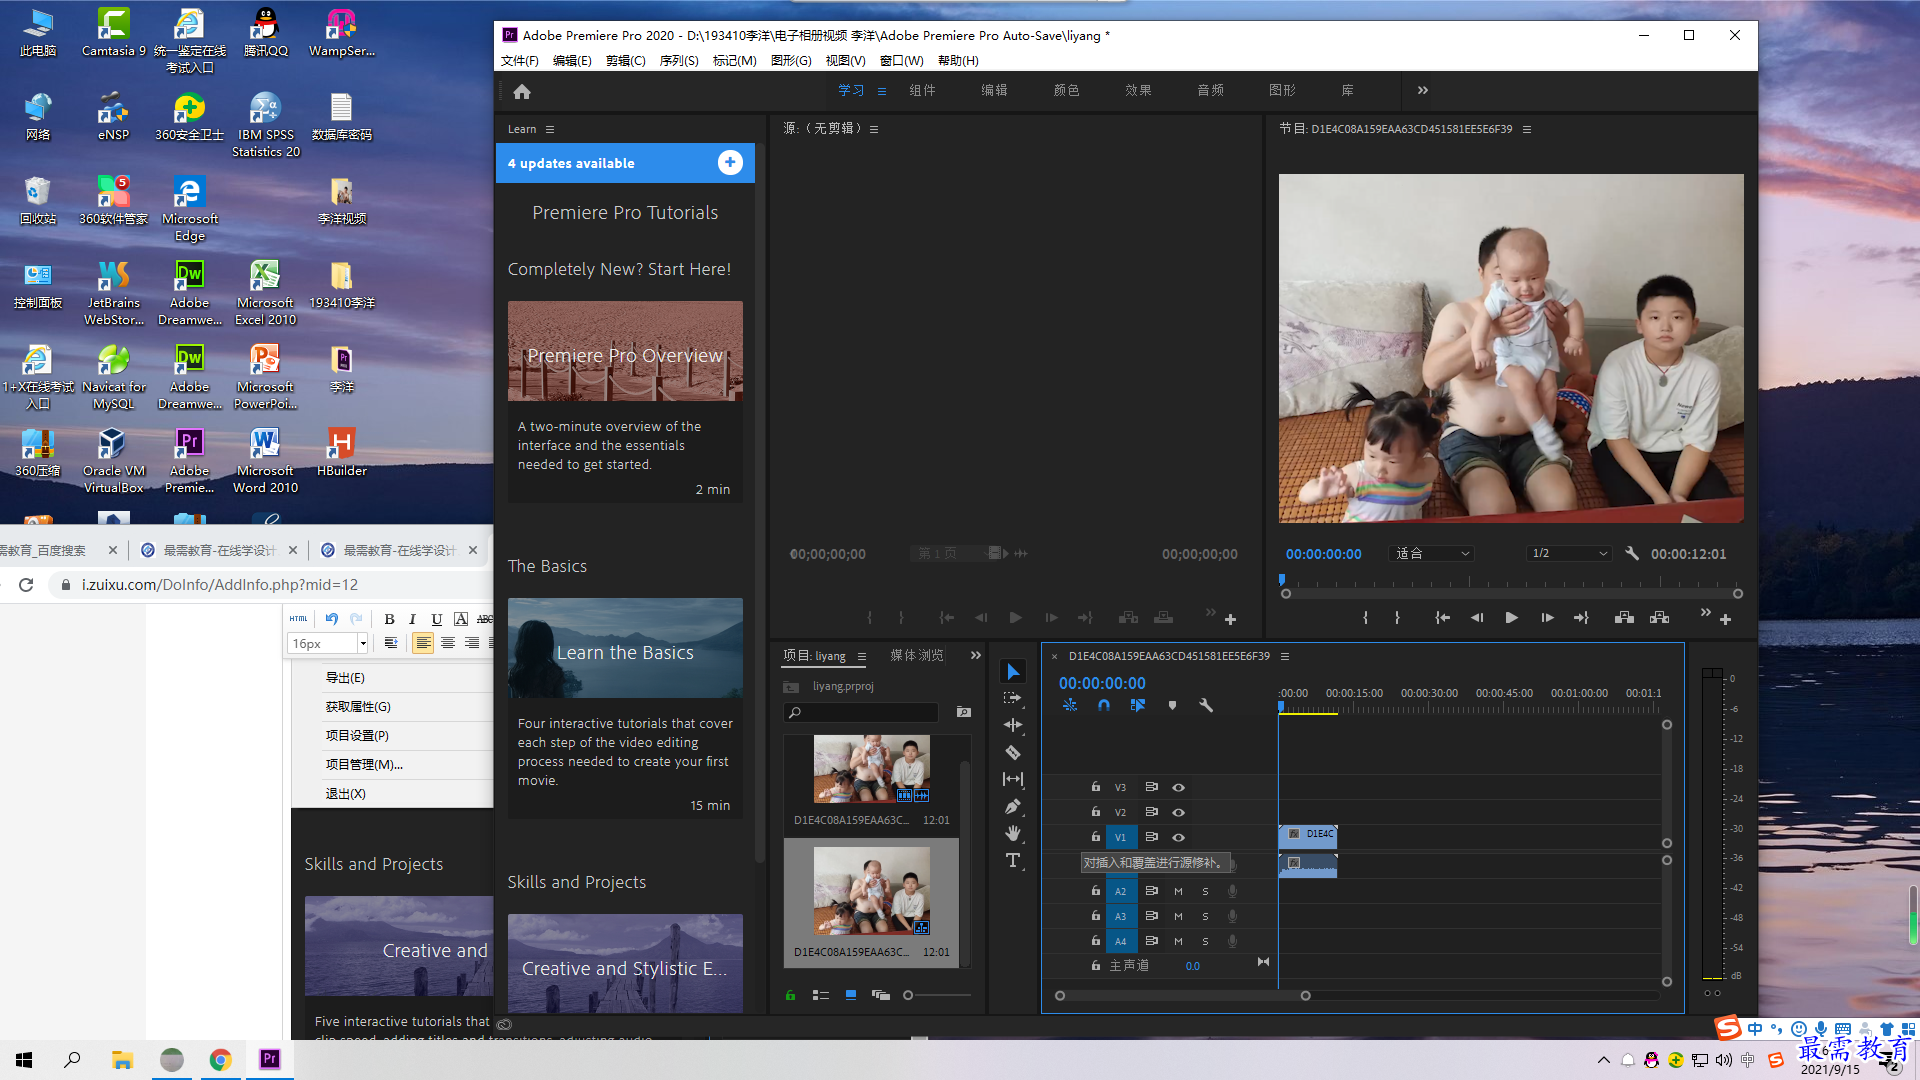Open Source monitor button editor plus
The height and width of the screenshot is (1080, 1920).
coord(1230,620)
